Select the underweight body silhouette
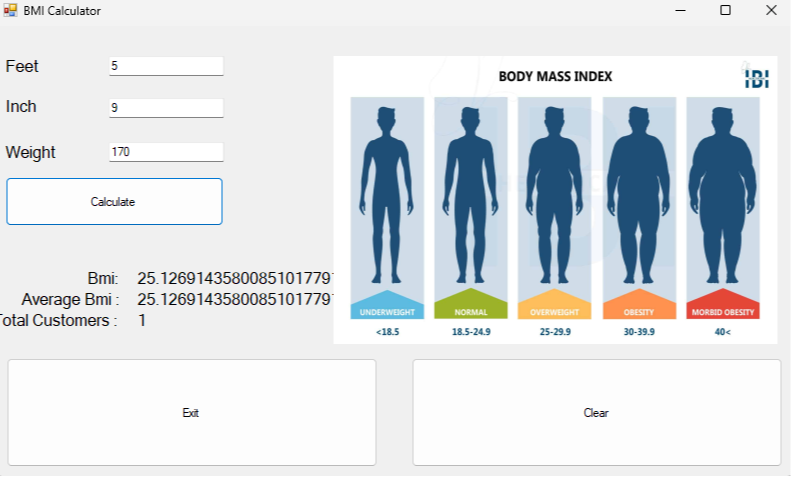This screenshot has height=479, width=791. pos(387,195)
